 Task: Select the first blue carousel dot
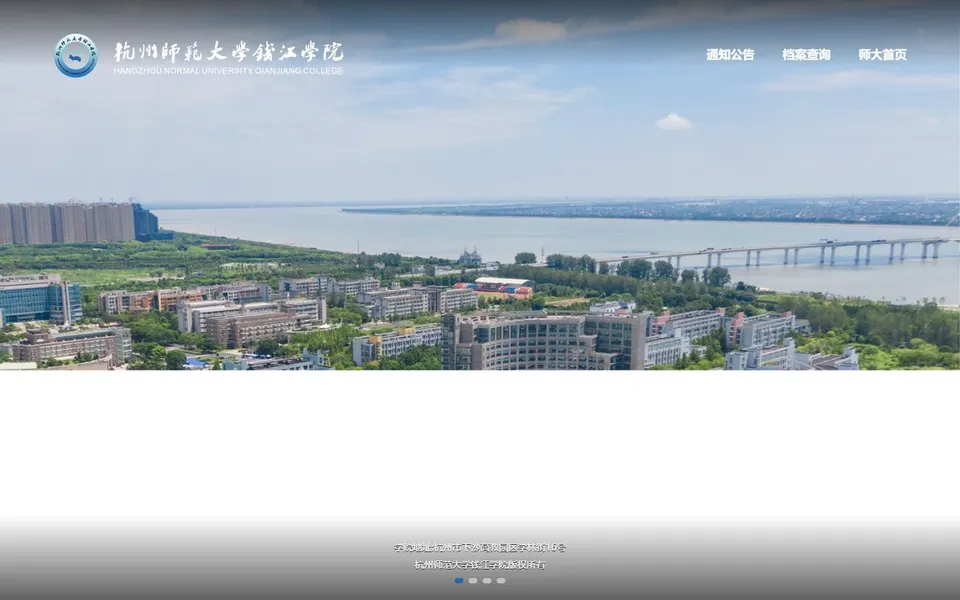click(x=459, y=580)
